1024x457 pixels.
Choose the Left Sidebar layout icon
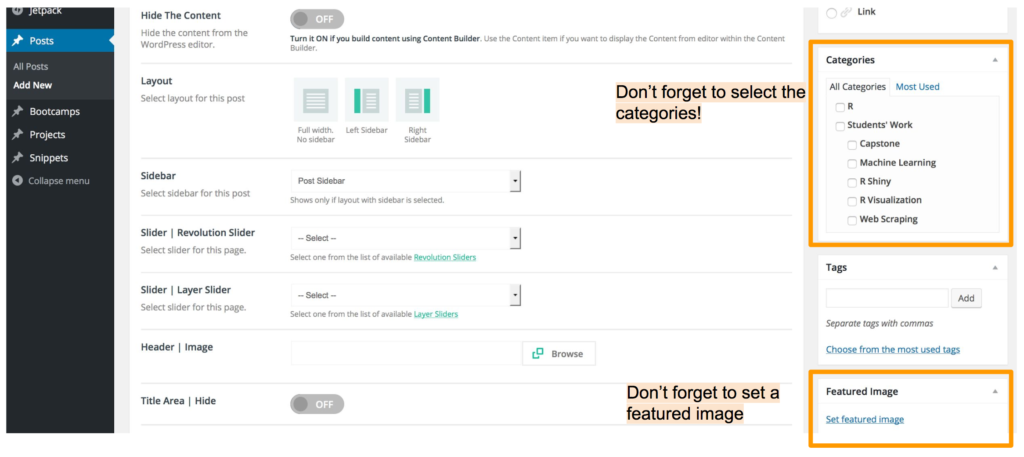(366, 100)
